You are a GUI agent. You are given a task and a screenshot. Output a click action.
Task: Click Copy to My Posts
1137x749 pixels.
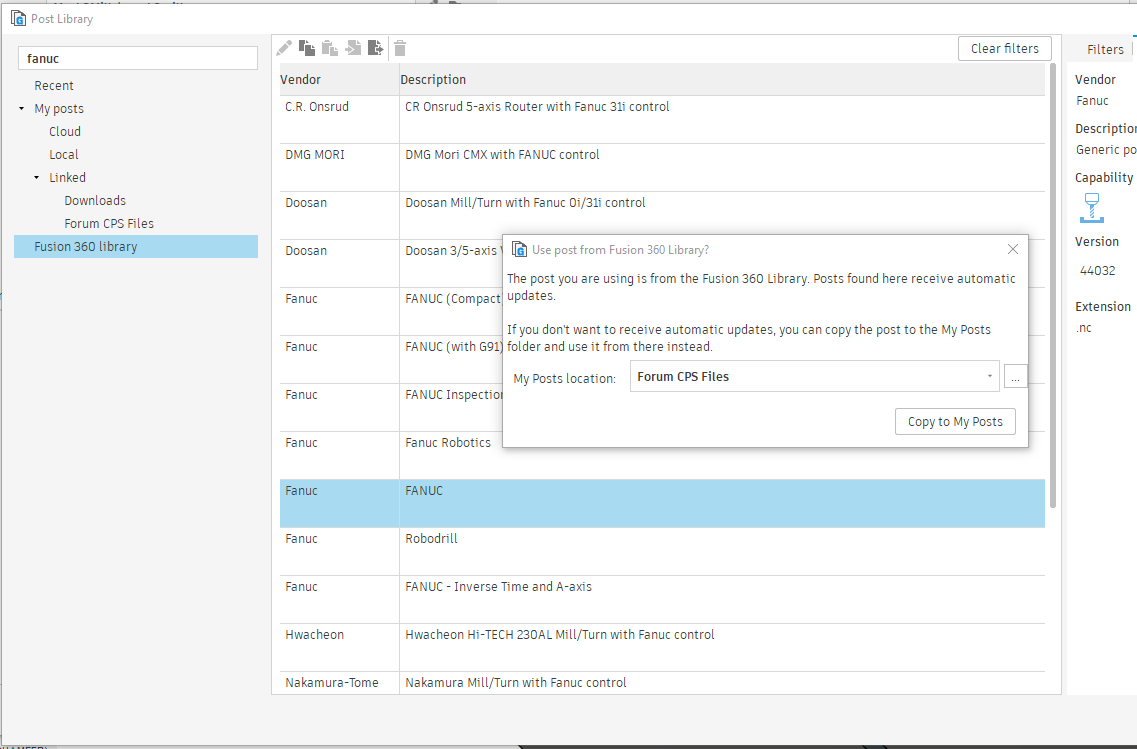click(954, 421)
